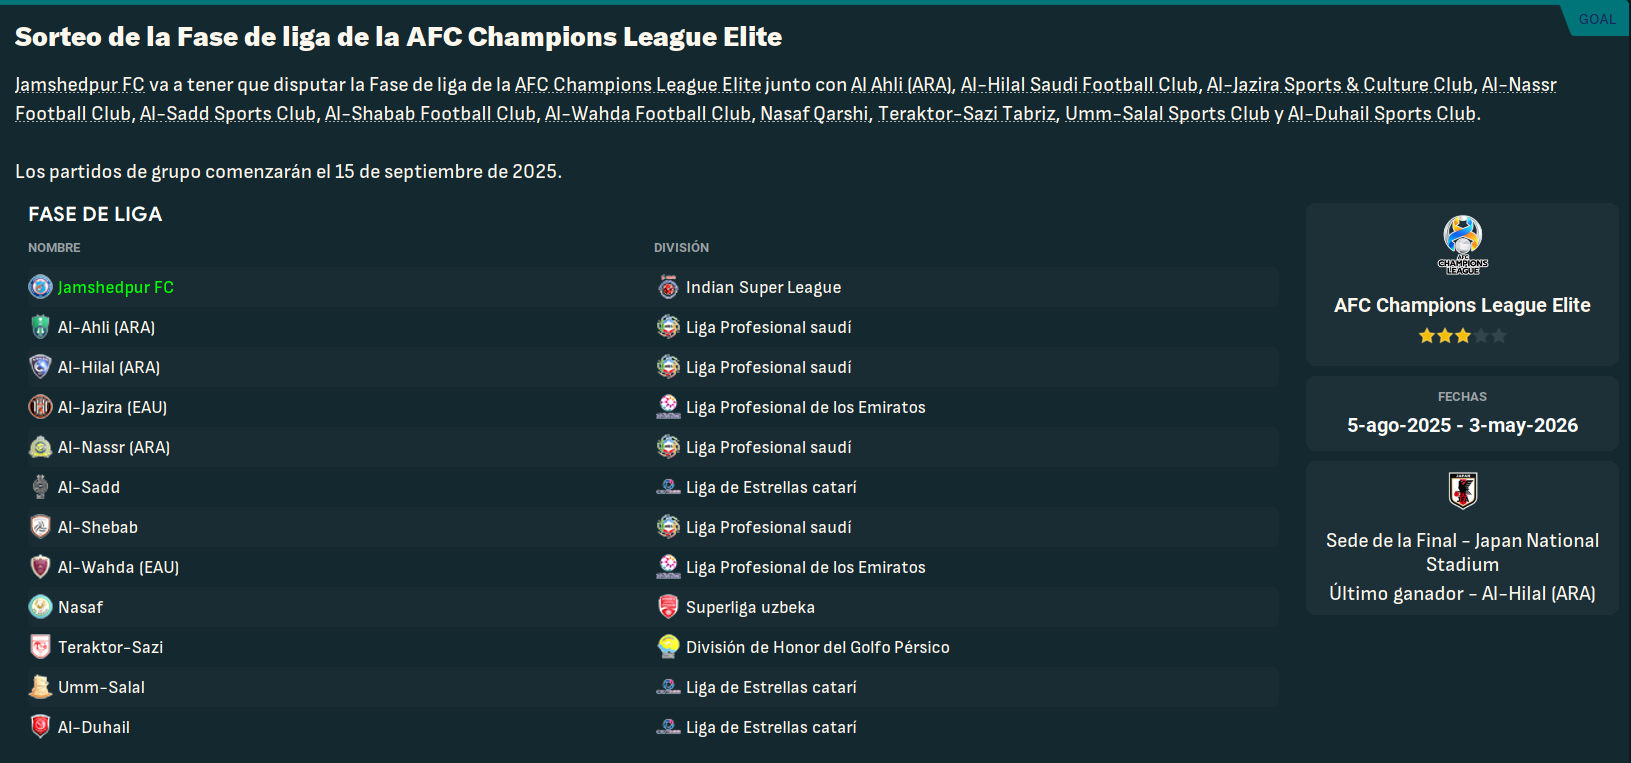Click the Al-Ahli club crest icon
This screenshot has width=1631, height=763.
40,327
